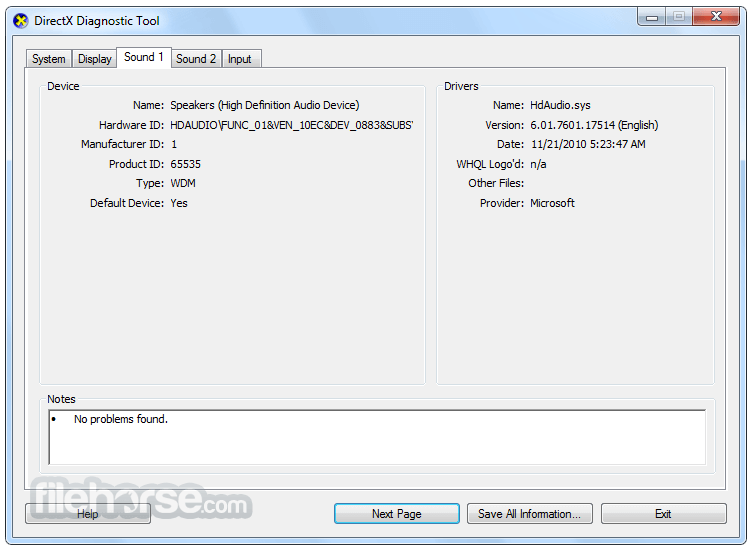The height and width of the screenshot is (549, 753).
Task: Click Default Device value 'Yes'
Action: click(x=179, y=203)
